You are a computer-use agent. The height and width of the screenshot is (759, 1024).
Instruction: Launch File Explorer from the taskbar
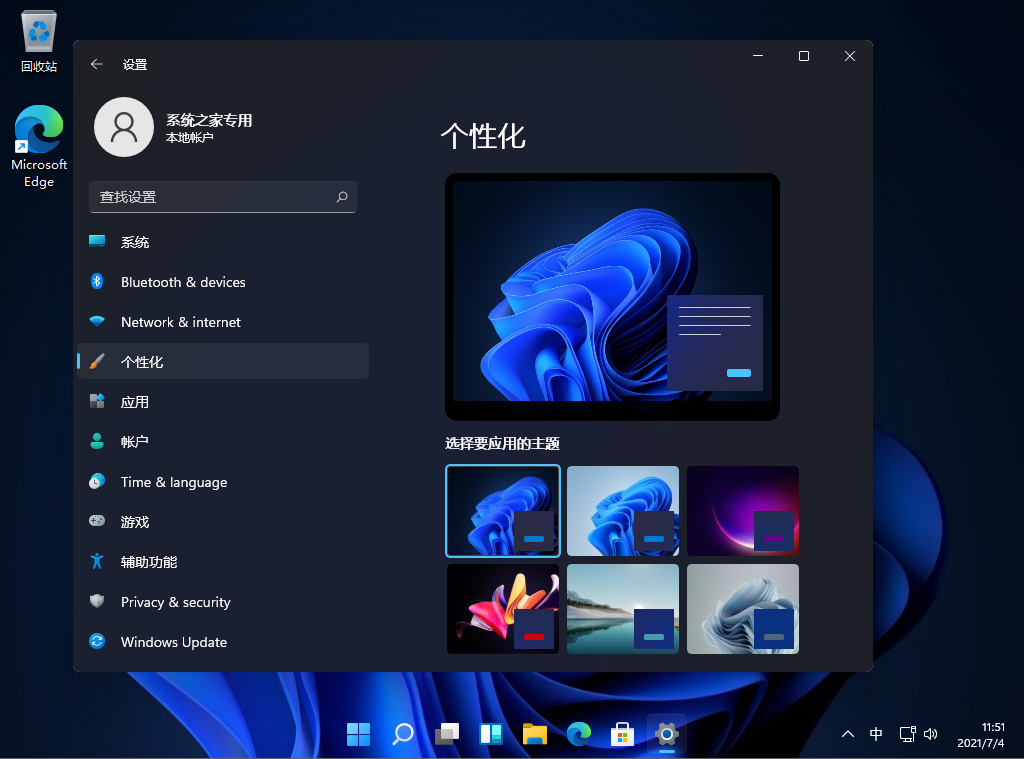tap(535, 734)
